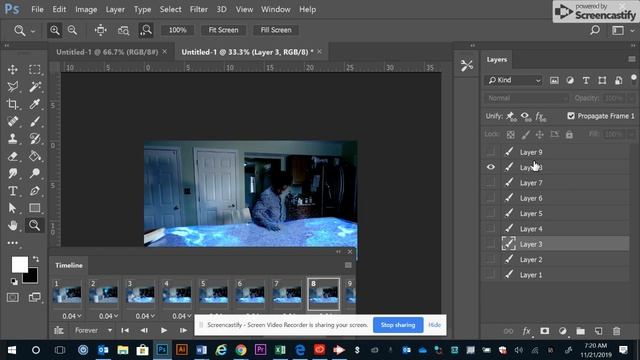Click the black background color swatch
Viewport: 640px width, 360px height.
32,277
